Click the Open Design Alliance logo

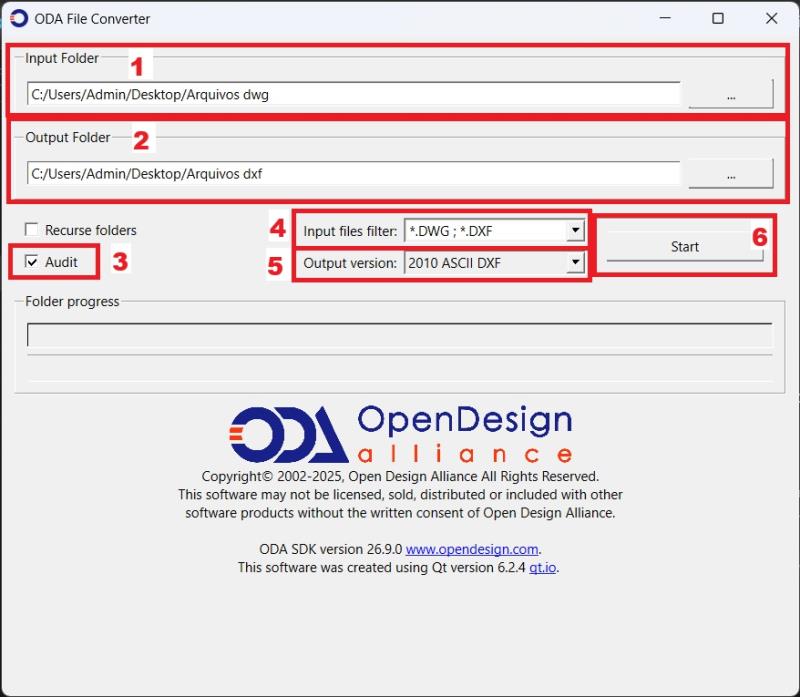[x=400, y=433]
